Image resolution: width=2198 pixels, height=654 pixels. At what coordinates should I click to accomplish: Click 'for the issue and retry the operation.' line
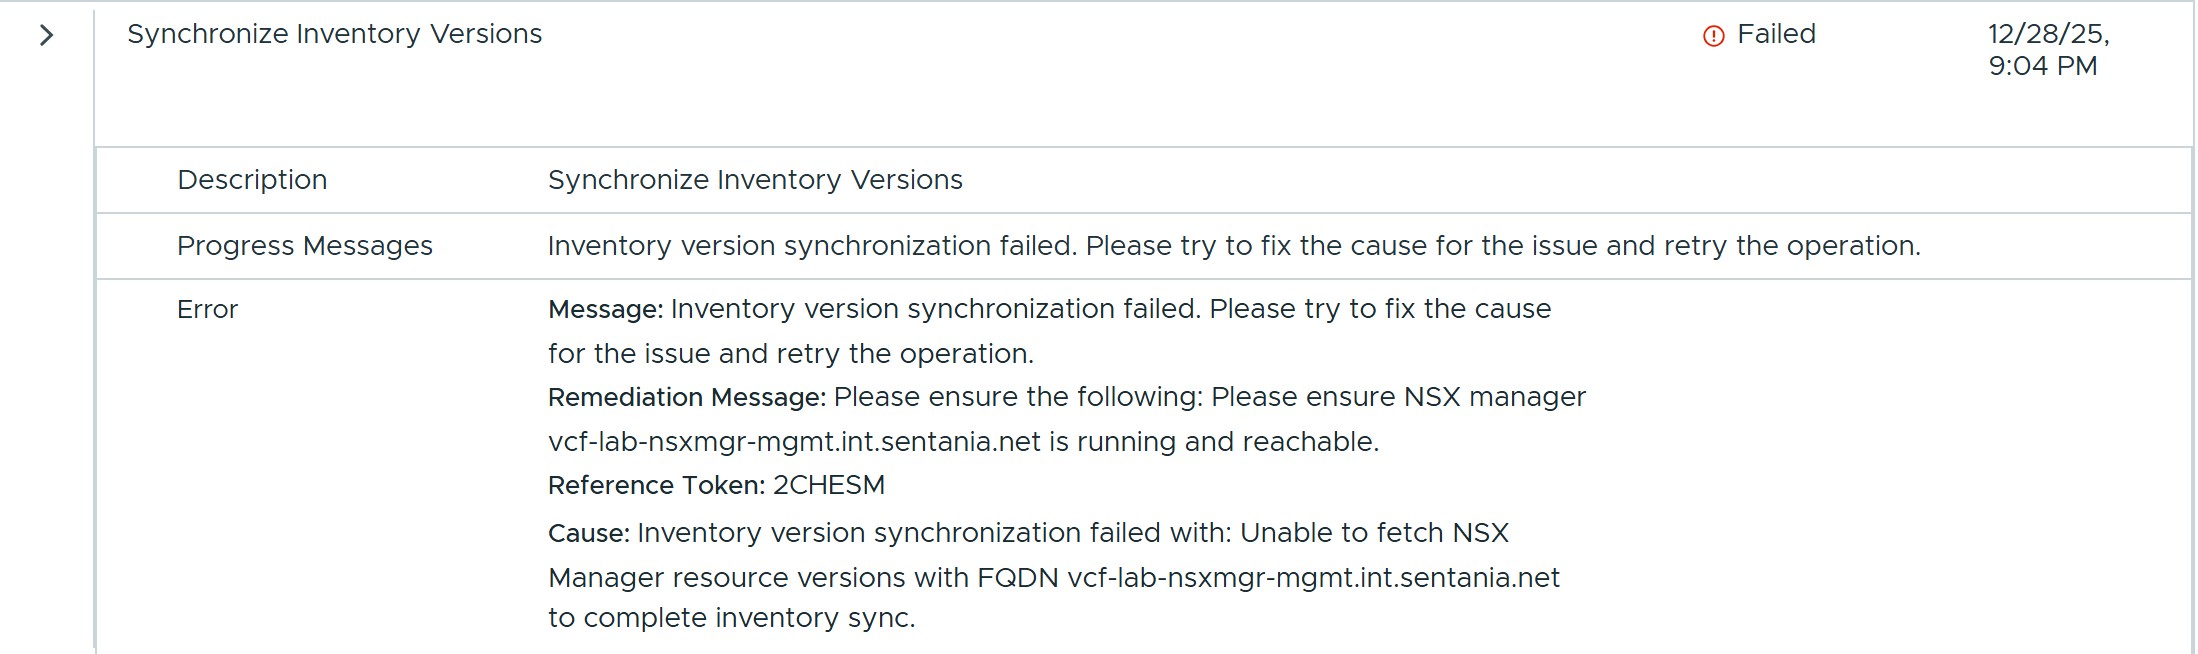click(790, 354)
